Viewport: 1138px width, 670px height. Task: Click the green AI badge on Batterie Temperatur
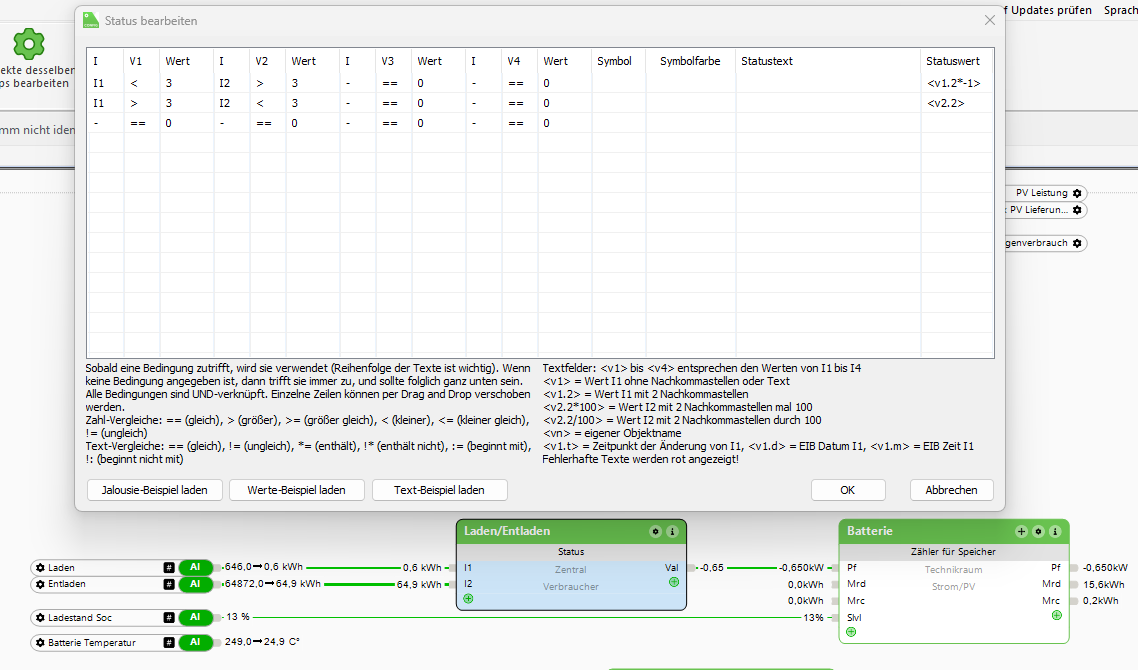(195, 642)
